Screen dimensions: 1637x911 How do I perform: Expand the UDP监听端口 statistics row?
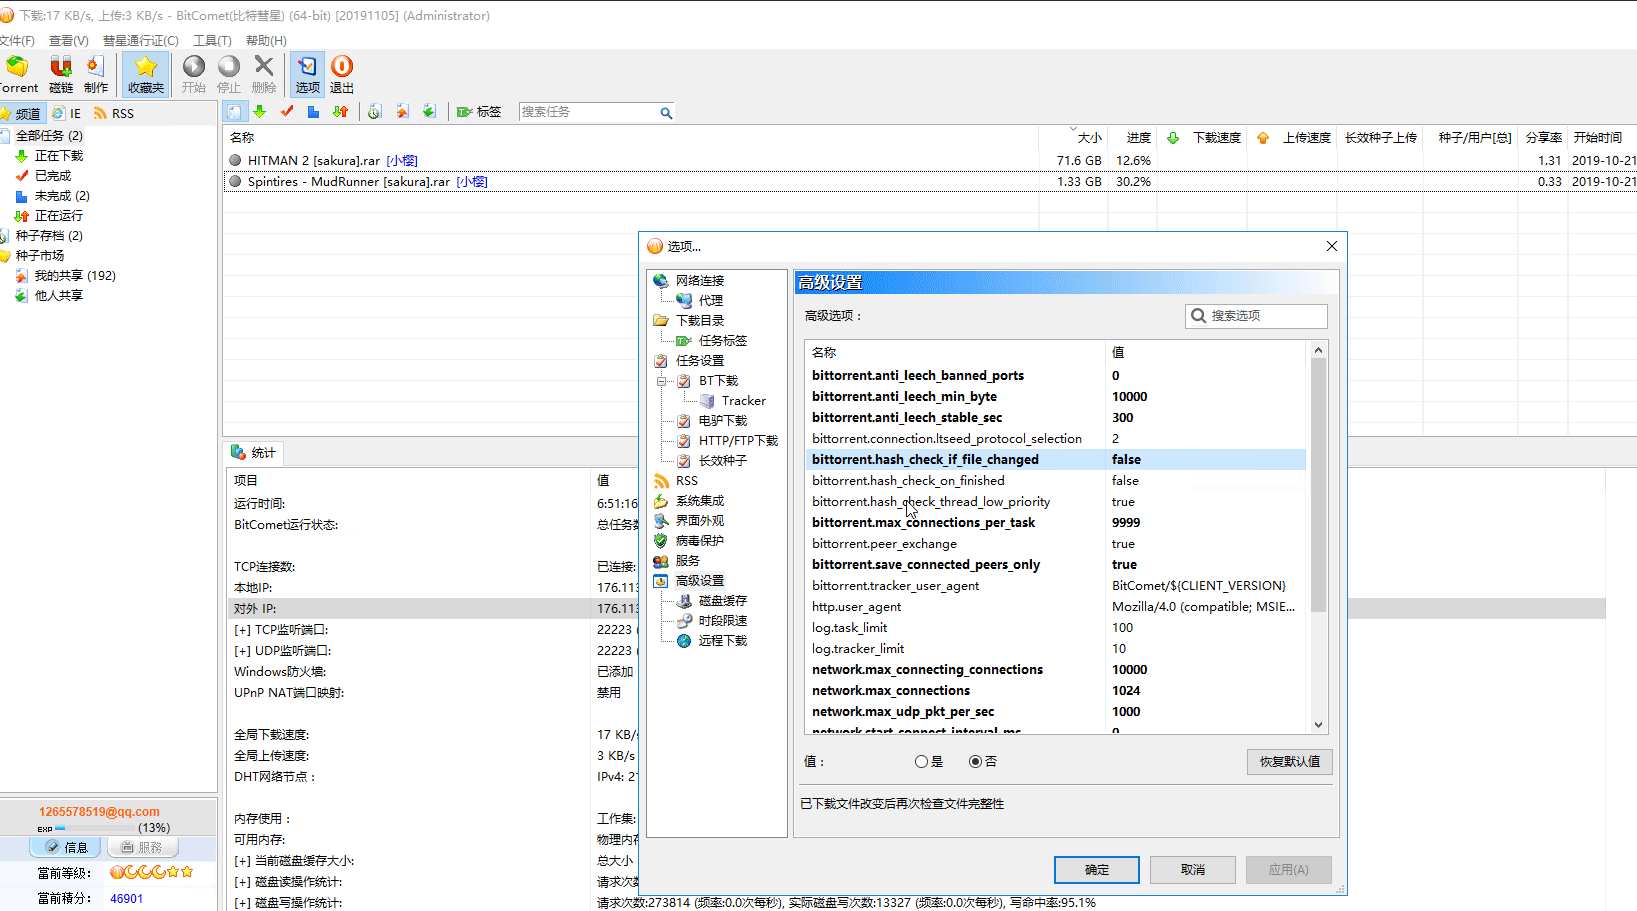(x=242, y=651)
